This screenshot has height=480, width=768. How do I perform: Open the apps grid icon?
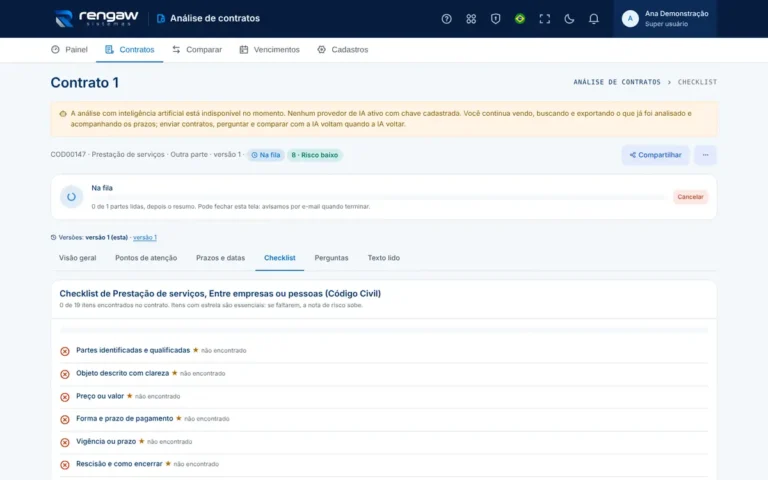coord(471,19)
